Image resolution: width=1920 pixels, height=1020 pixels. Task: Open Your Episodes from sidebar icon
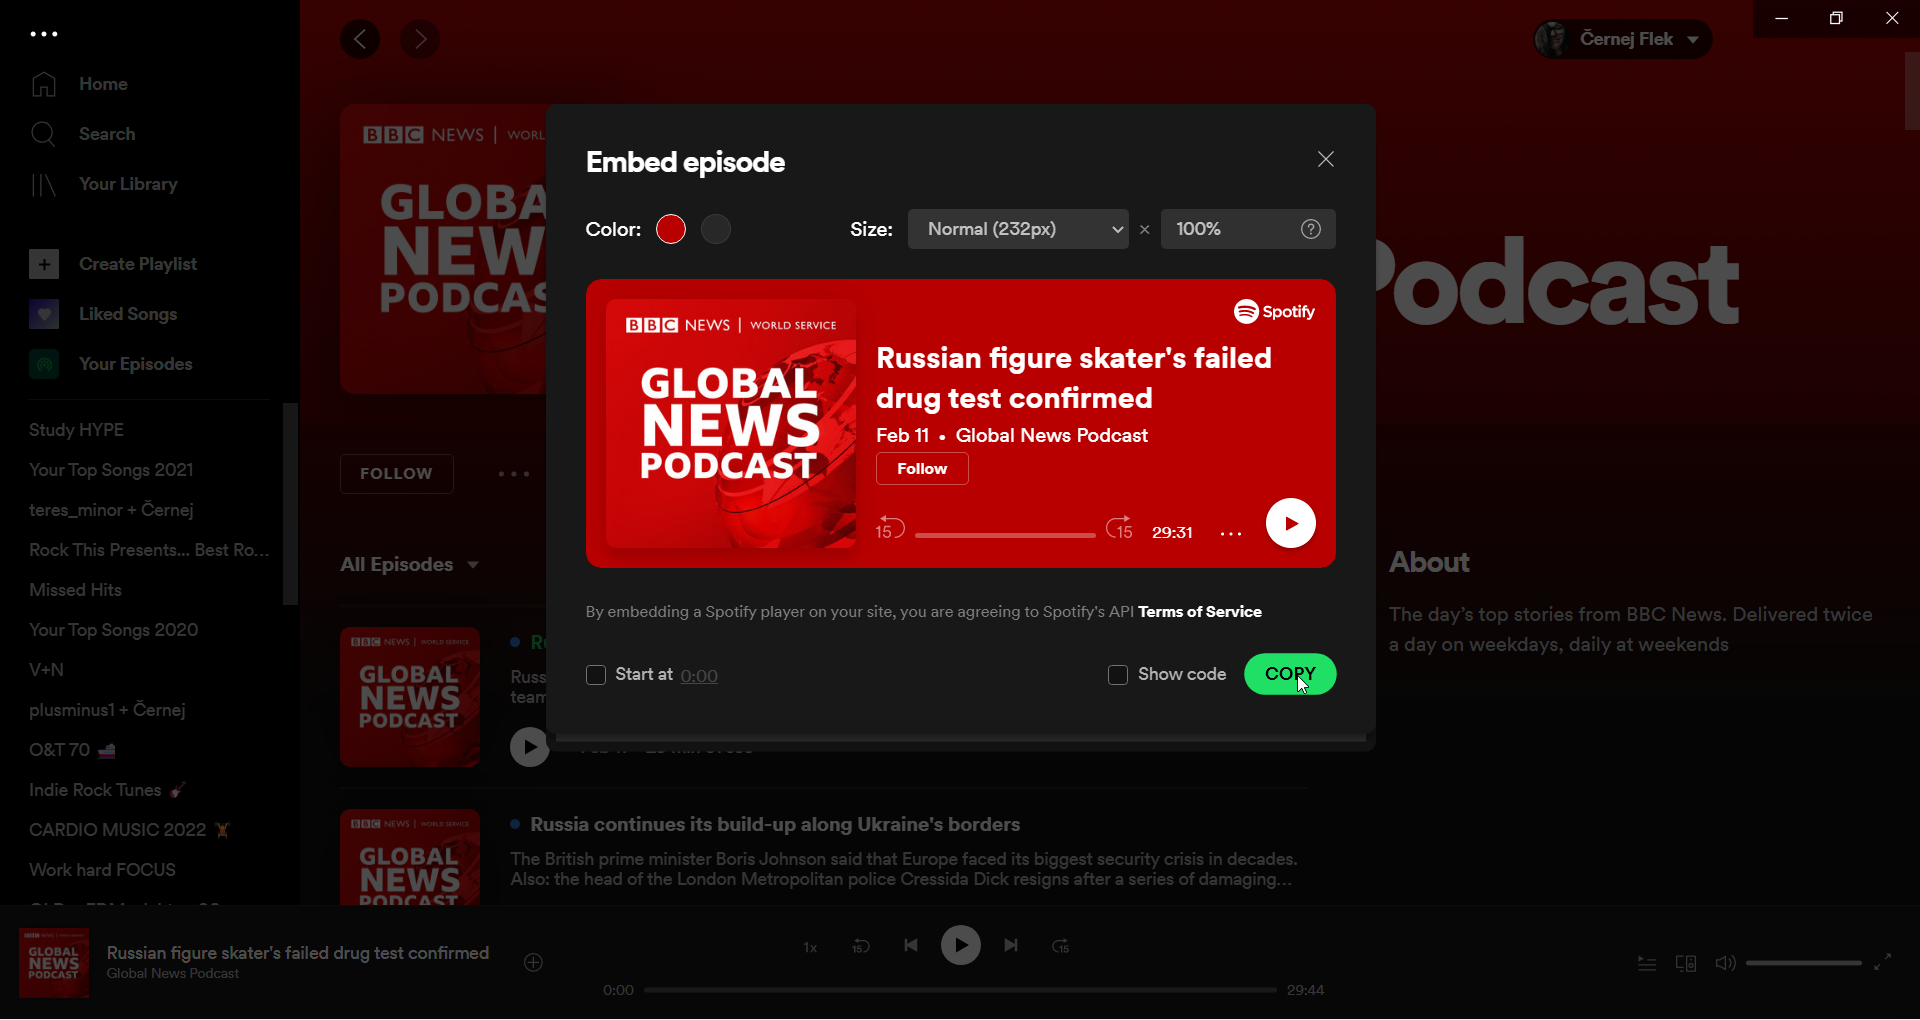click(x=44, y=363)
